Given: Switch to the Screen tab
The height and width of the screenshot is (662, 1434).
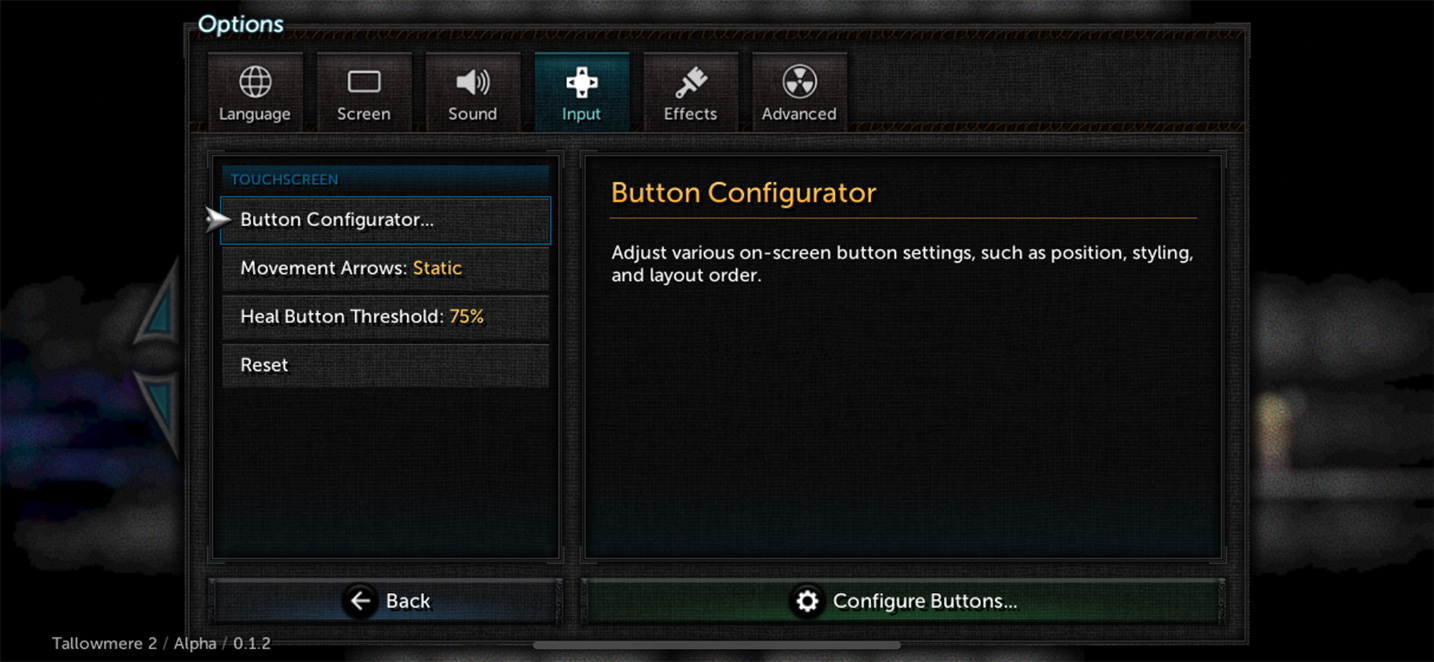Looking at the screenshot, I should pos(363,92).
